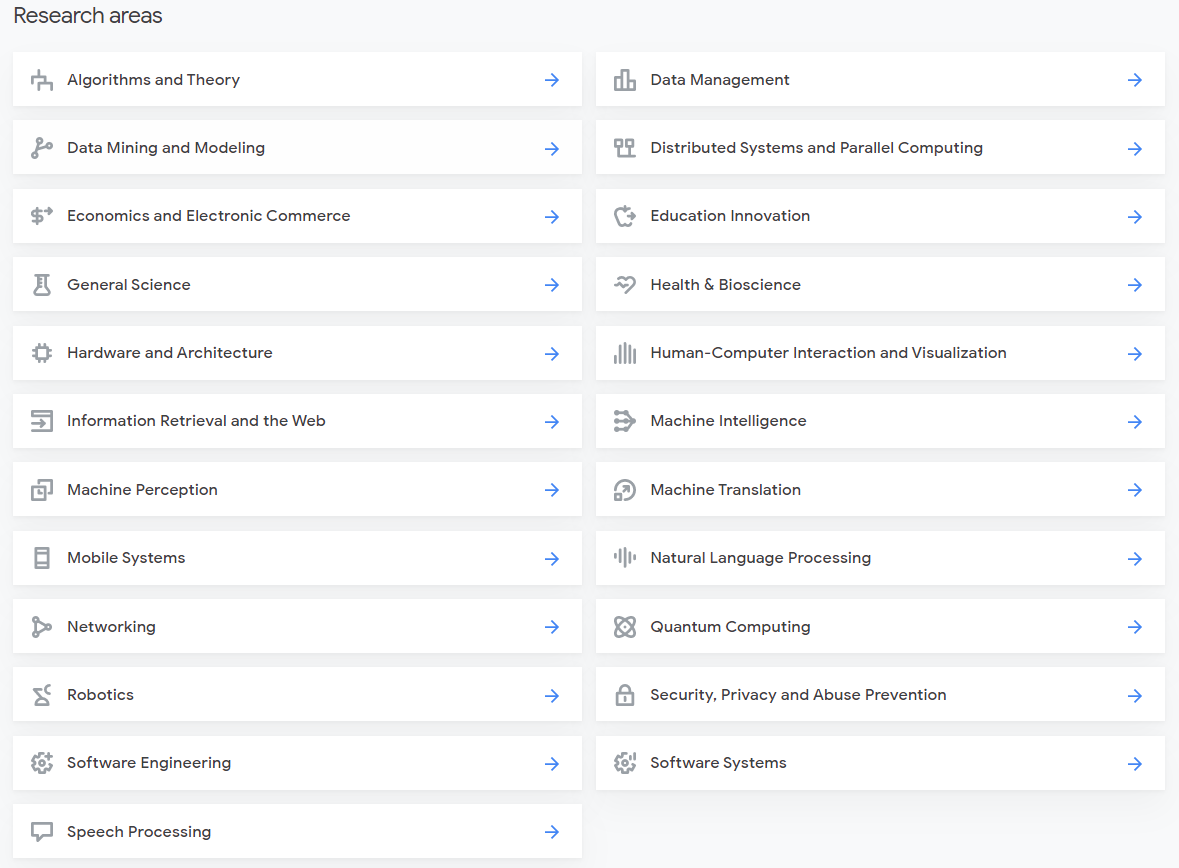
Task: Open Machine Intelligence via its arrow
Action: click(1135, 422)
